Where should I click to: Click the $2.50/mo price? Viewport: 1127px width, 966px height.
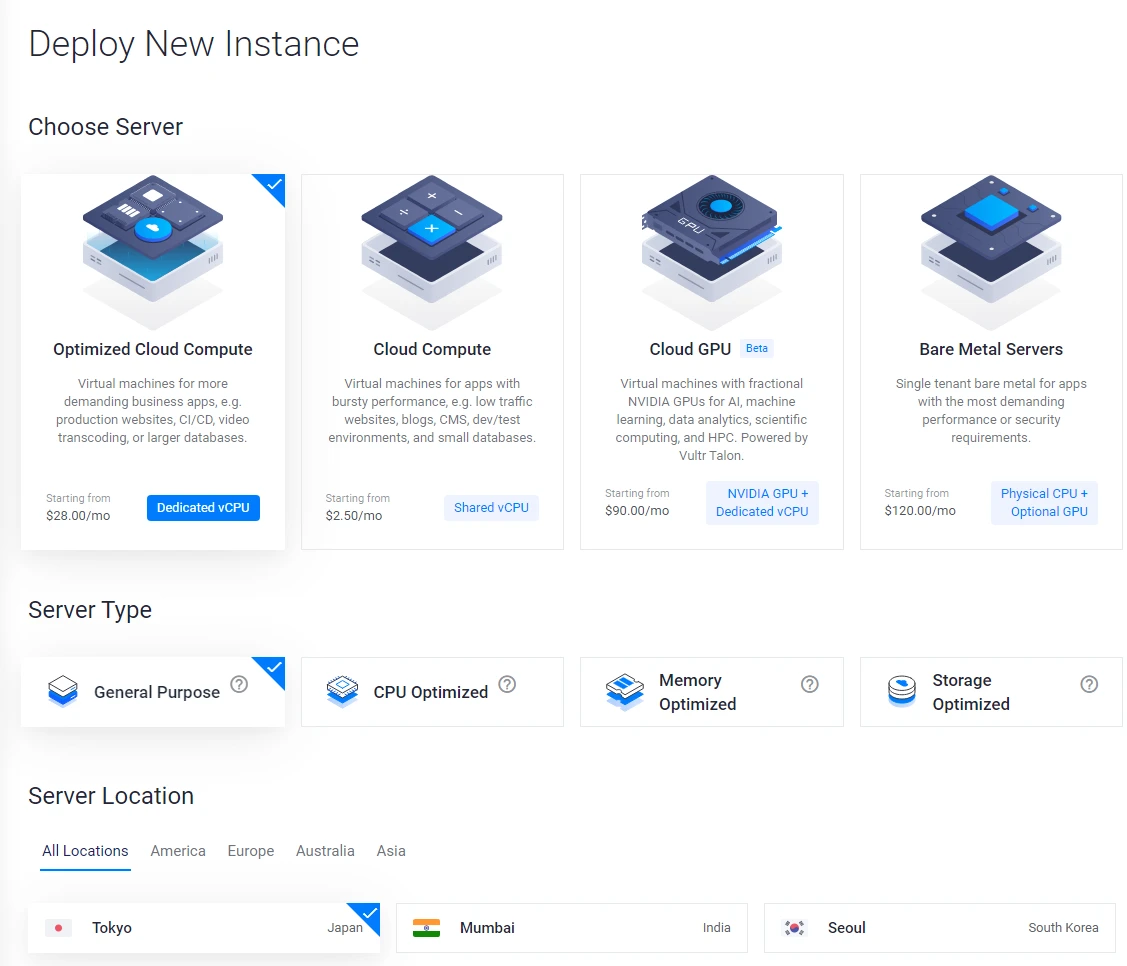tap(354, 516)
